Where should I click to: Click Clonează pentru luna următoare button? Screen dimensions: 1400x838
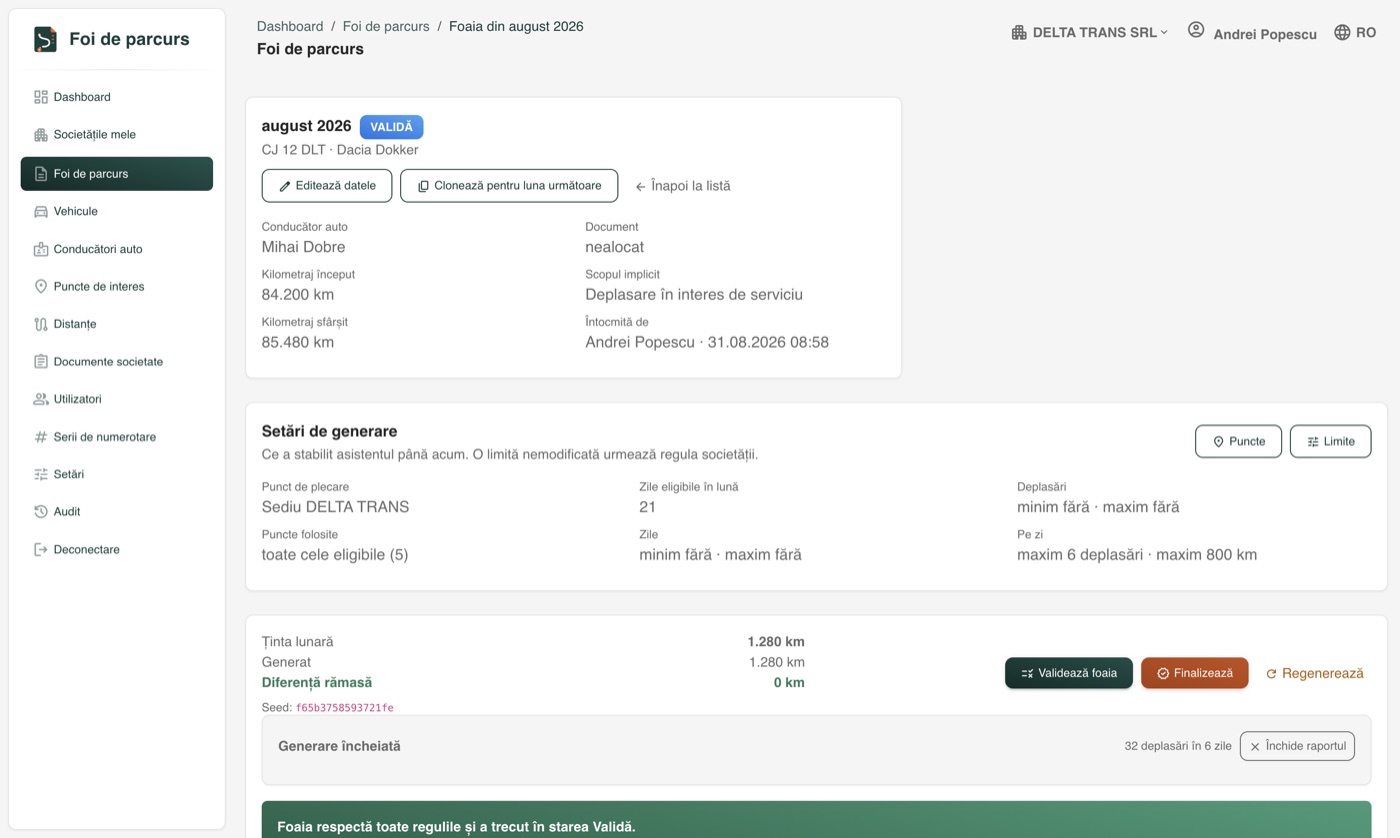coord(509,186)
